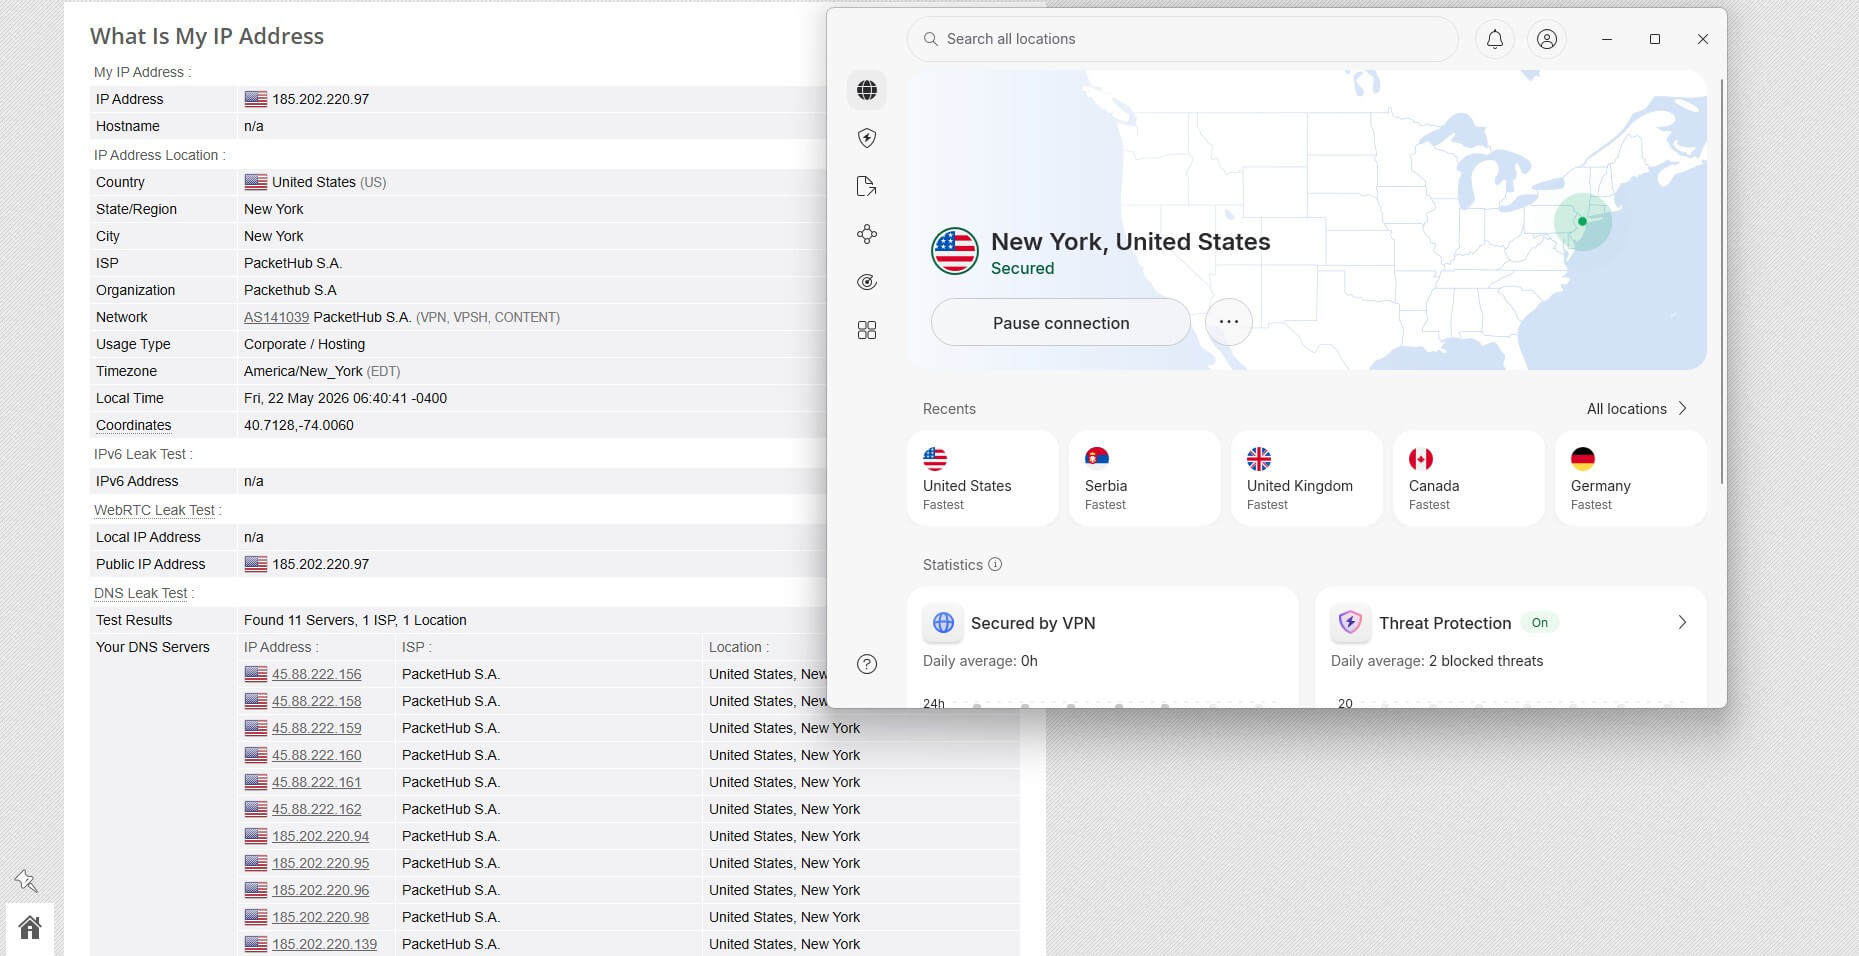Click the coordinates value 40.7128,-74.0060
Screen dimensions: 1859x956
coord(299,425)
